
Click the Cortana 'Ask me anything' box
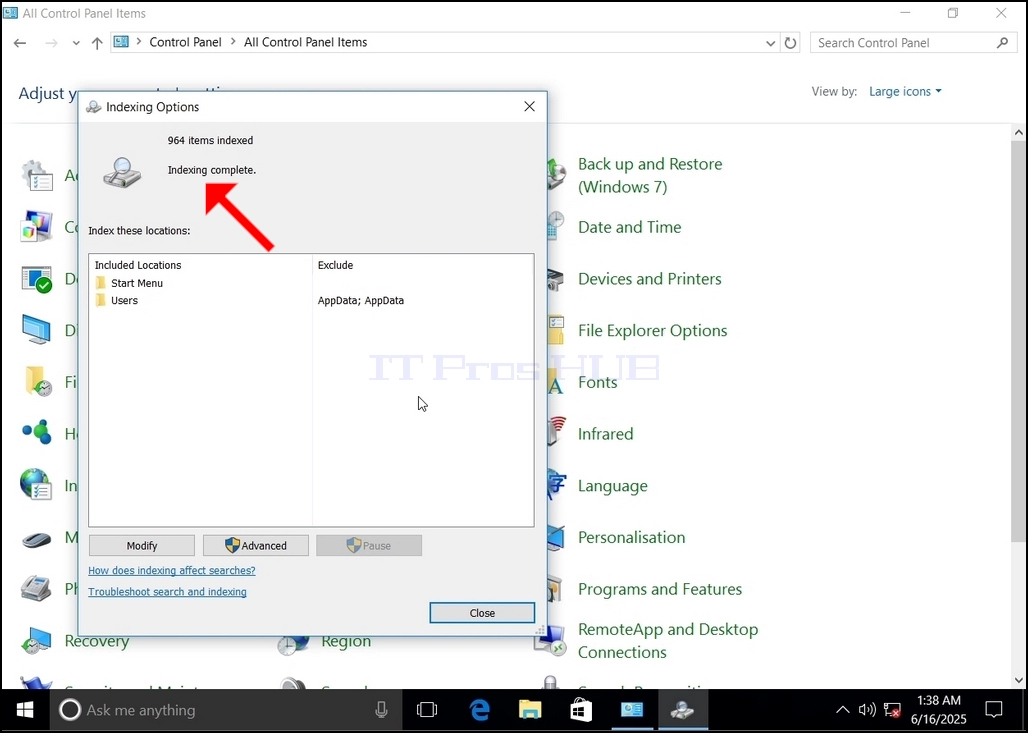click(226, 710)
